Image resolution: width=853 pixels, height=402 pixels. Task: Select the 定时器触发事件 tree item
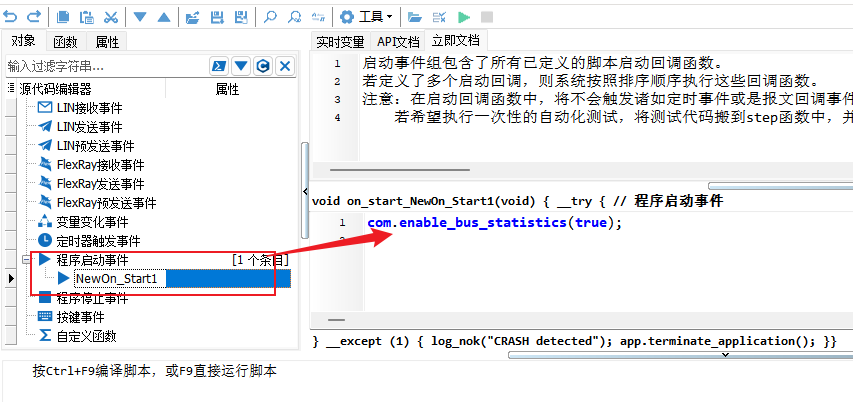[x=98, y=241]
